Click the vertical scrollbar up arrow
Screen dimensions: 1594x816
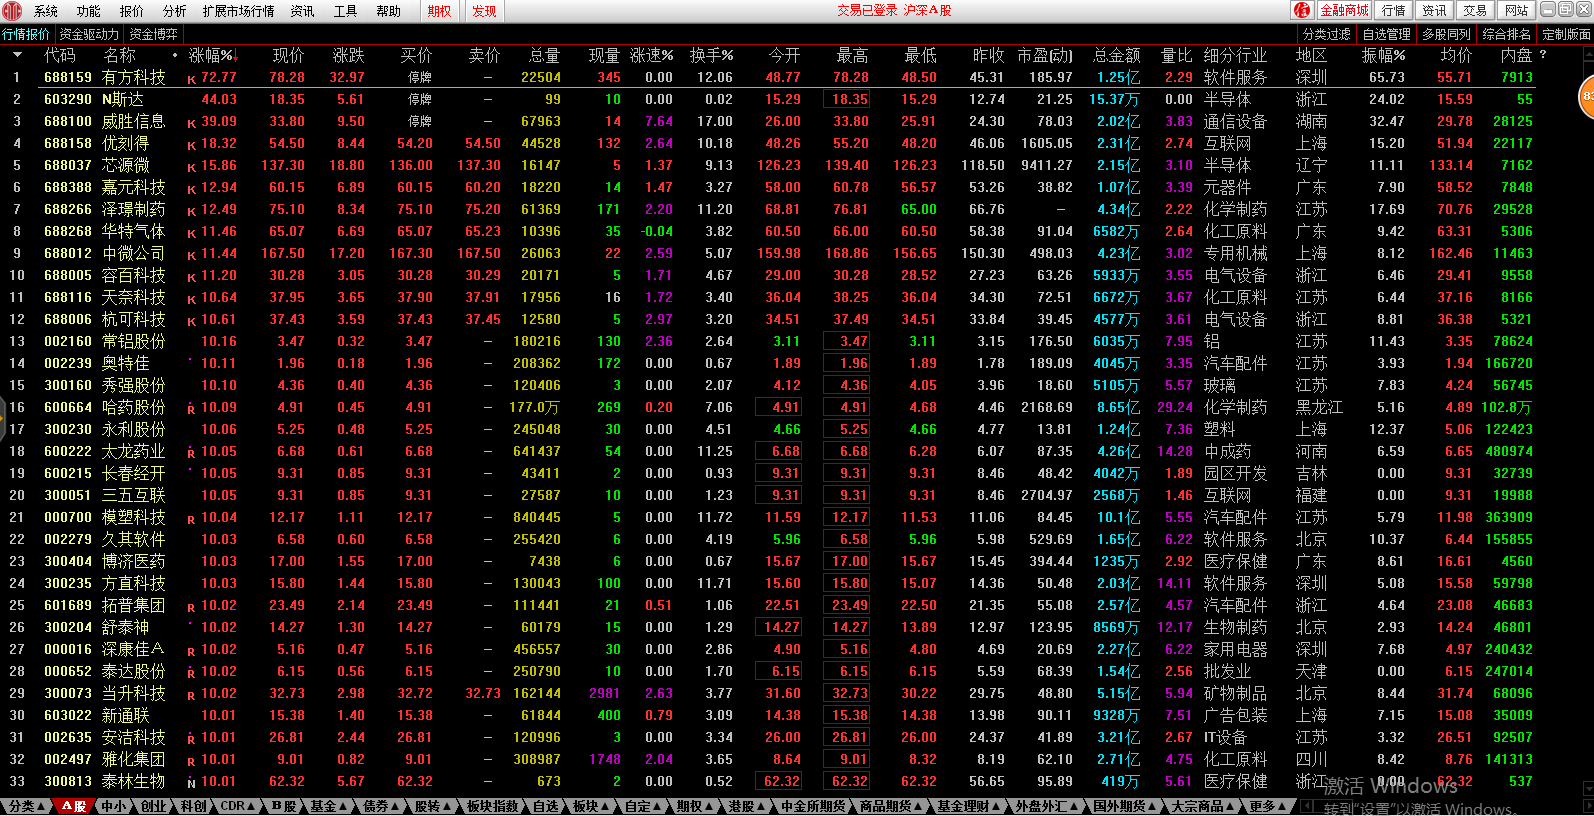click(x=1587, y=55)
